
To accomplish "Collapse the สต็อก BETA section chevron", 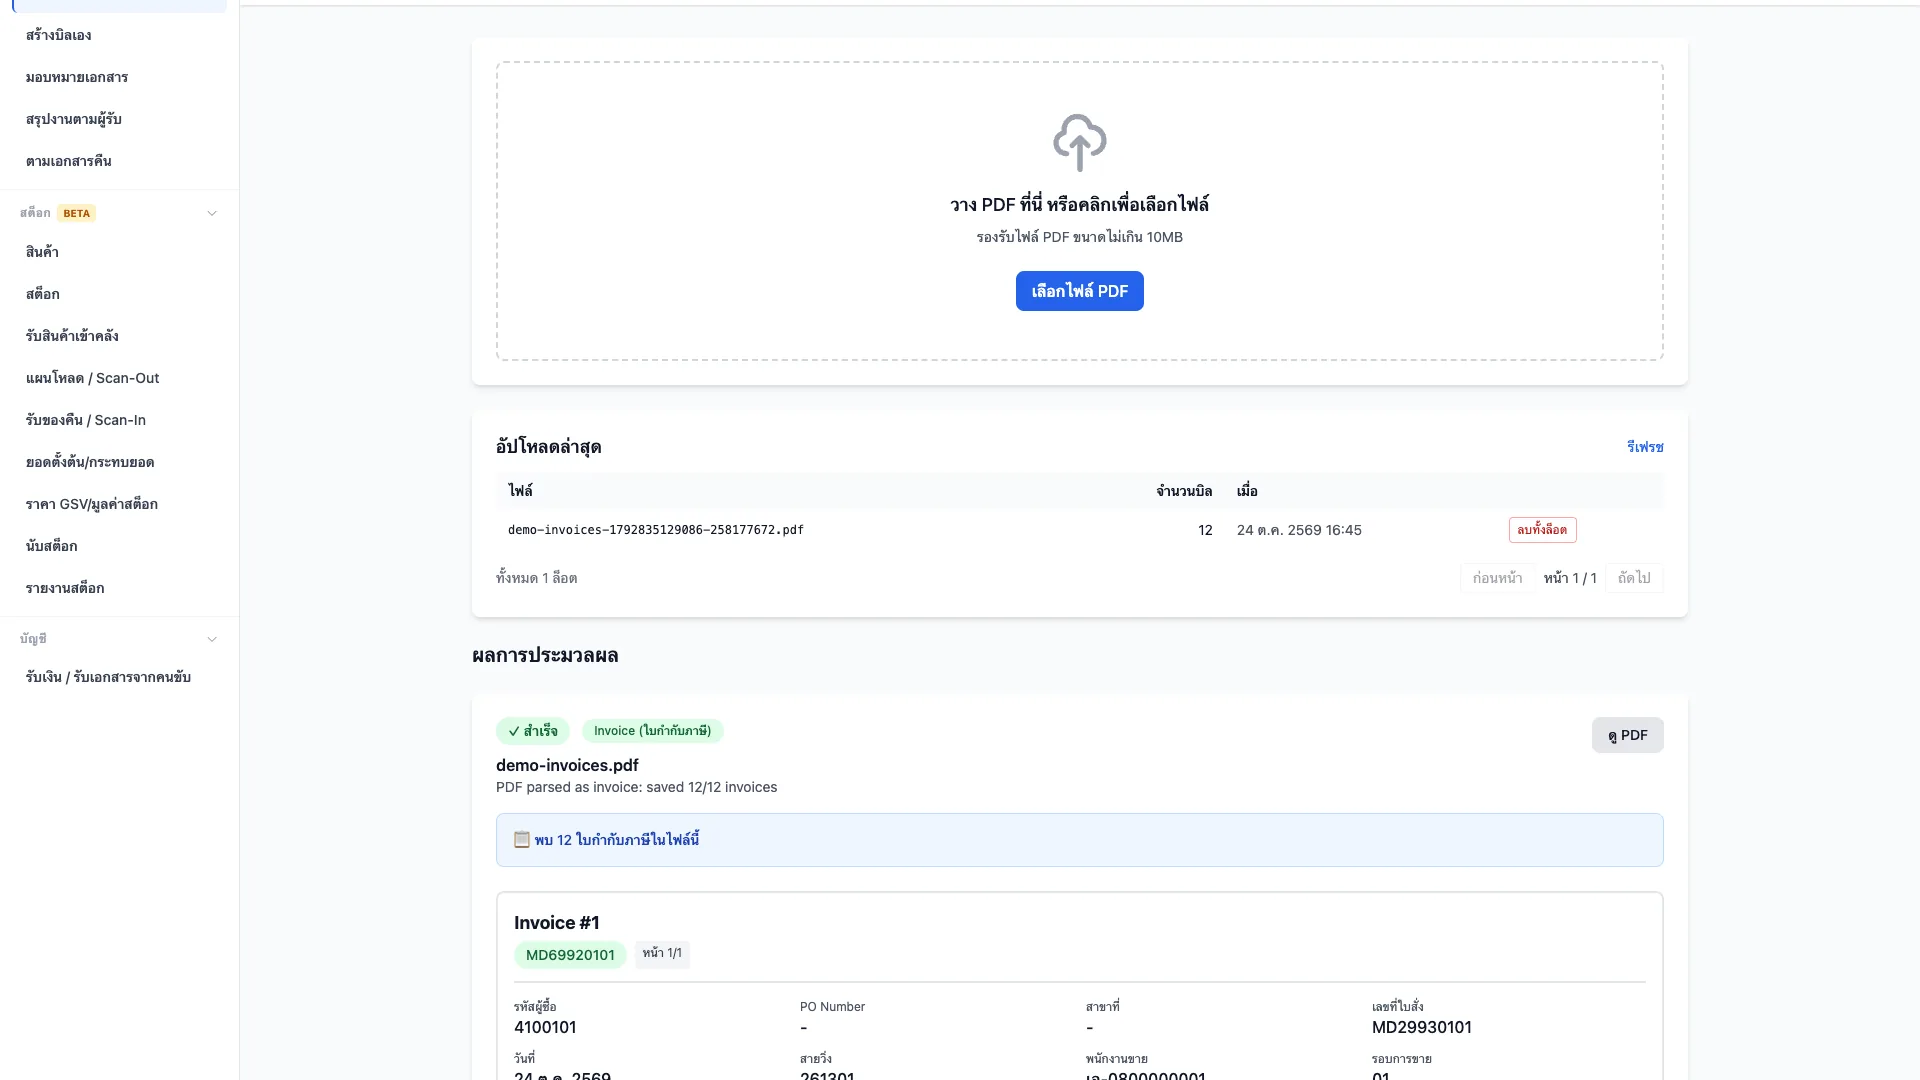I will [x=212, y=213].
